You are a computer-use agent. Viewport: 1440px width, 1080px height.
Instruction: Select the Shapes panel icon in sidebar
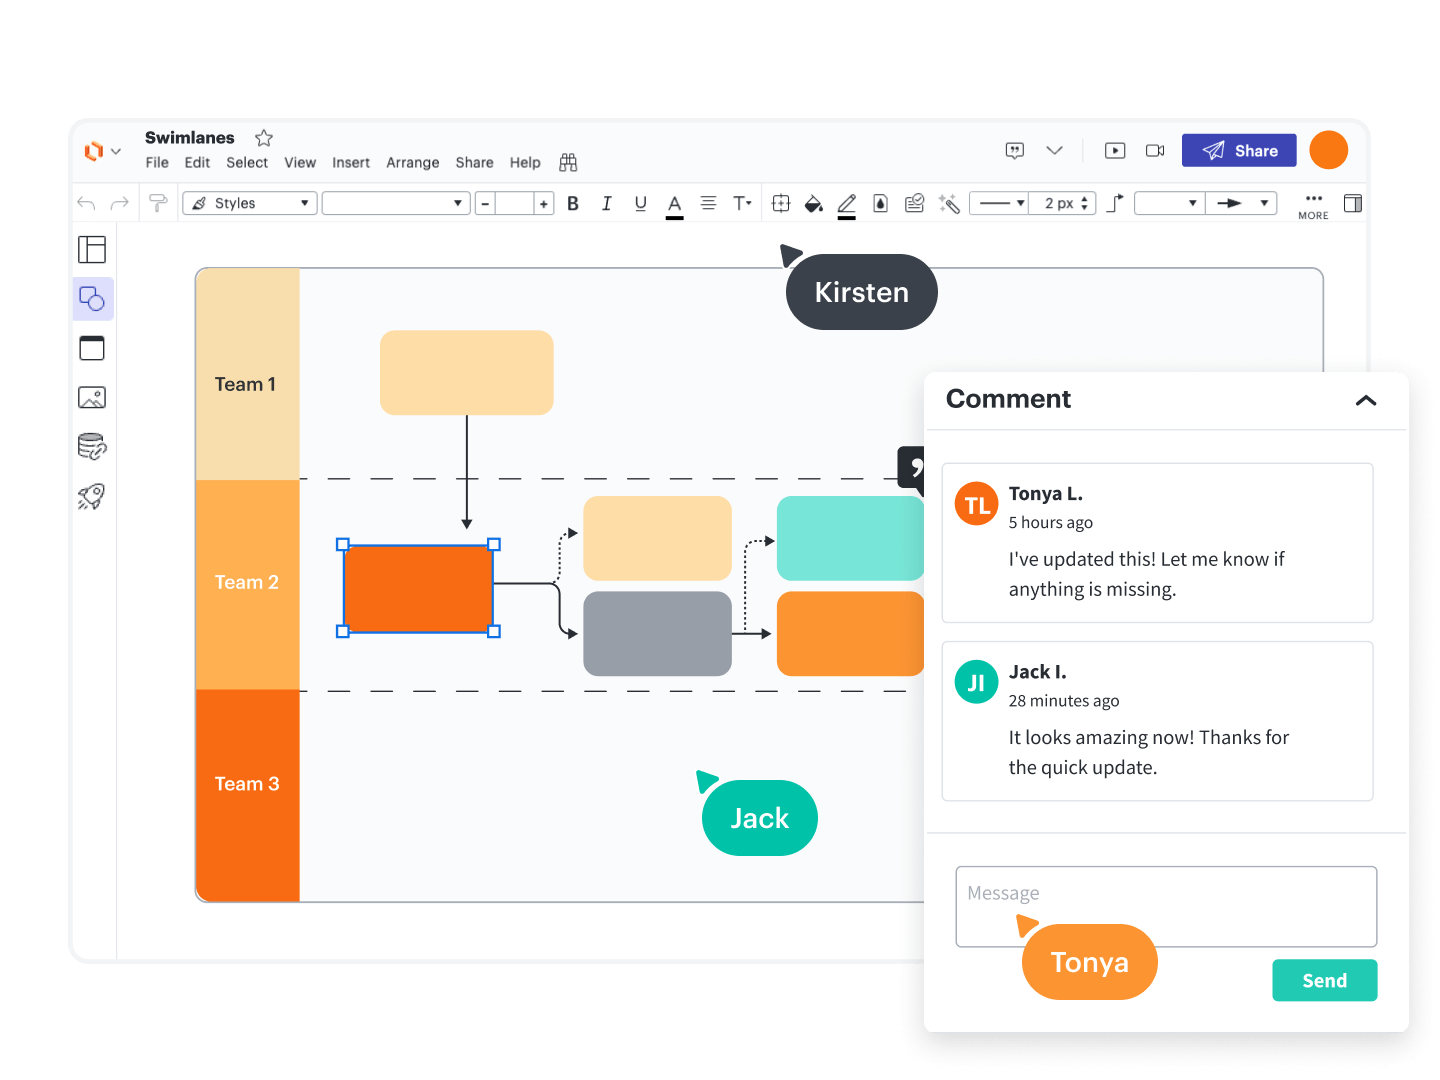[x=92, y=299]
